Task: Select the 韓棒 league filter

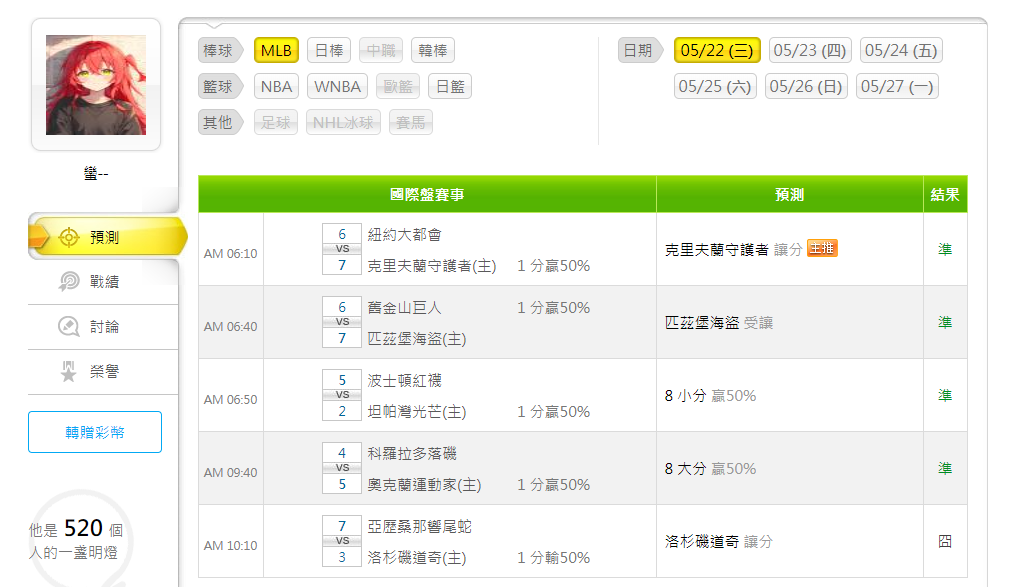Action: coord(433,50)
